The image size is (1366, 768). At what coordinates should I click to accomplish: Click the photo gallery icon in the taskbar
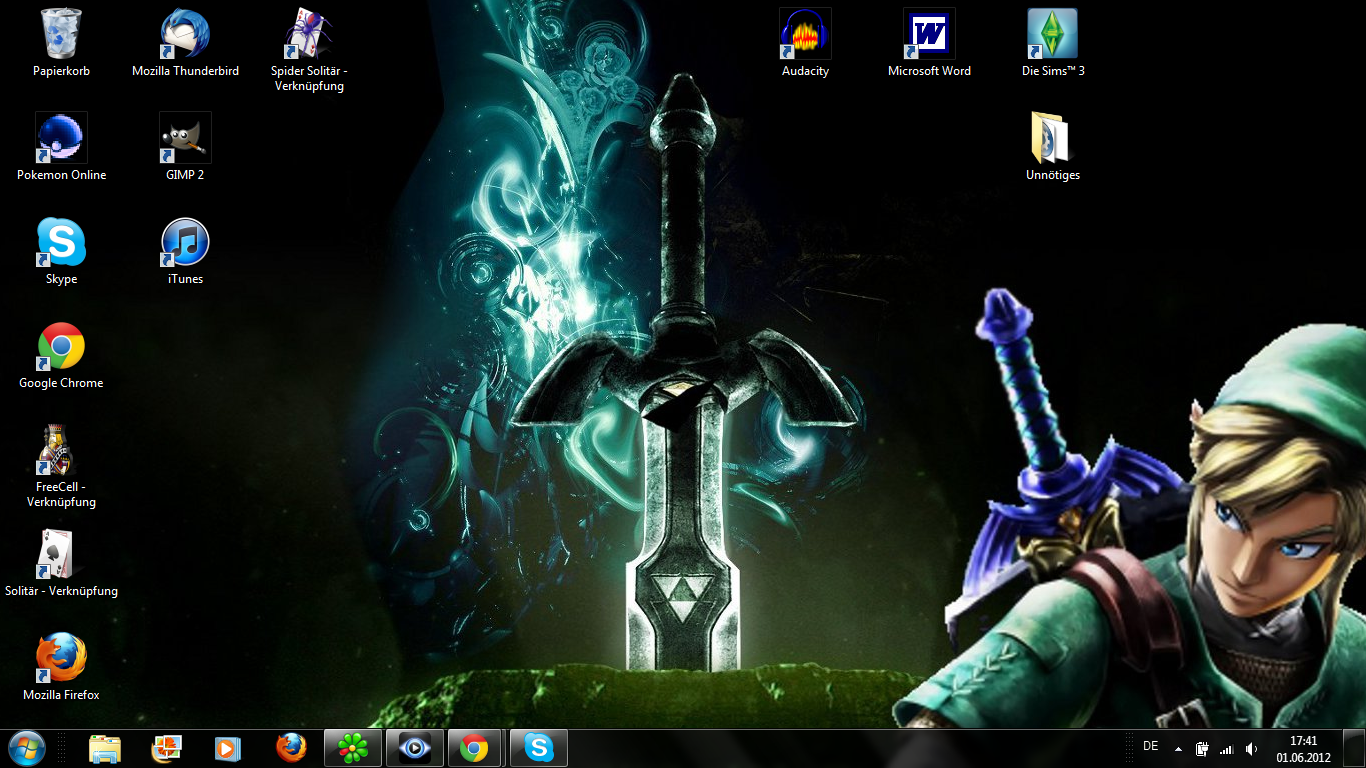pos(167,748)
